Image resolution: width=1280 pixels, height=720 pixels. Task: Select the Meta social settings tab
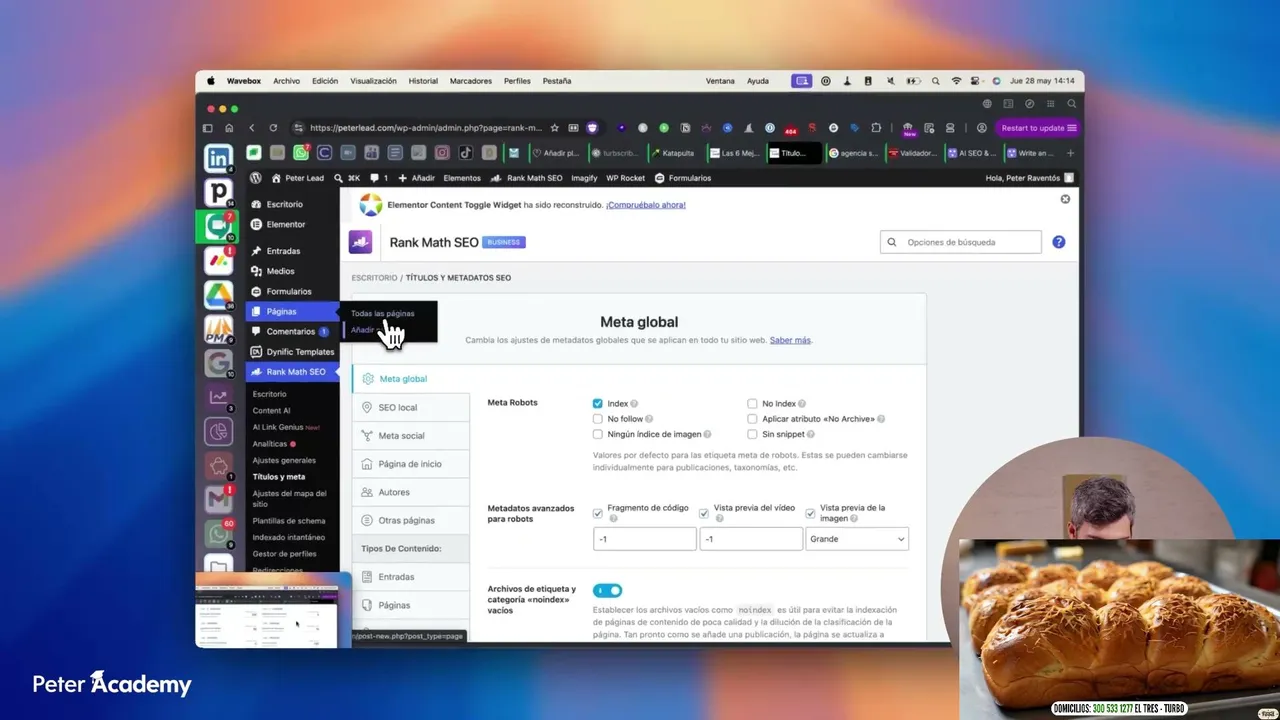point(411,436)
